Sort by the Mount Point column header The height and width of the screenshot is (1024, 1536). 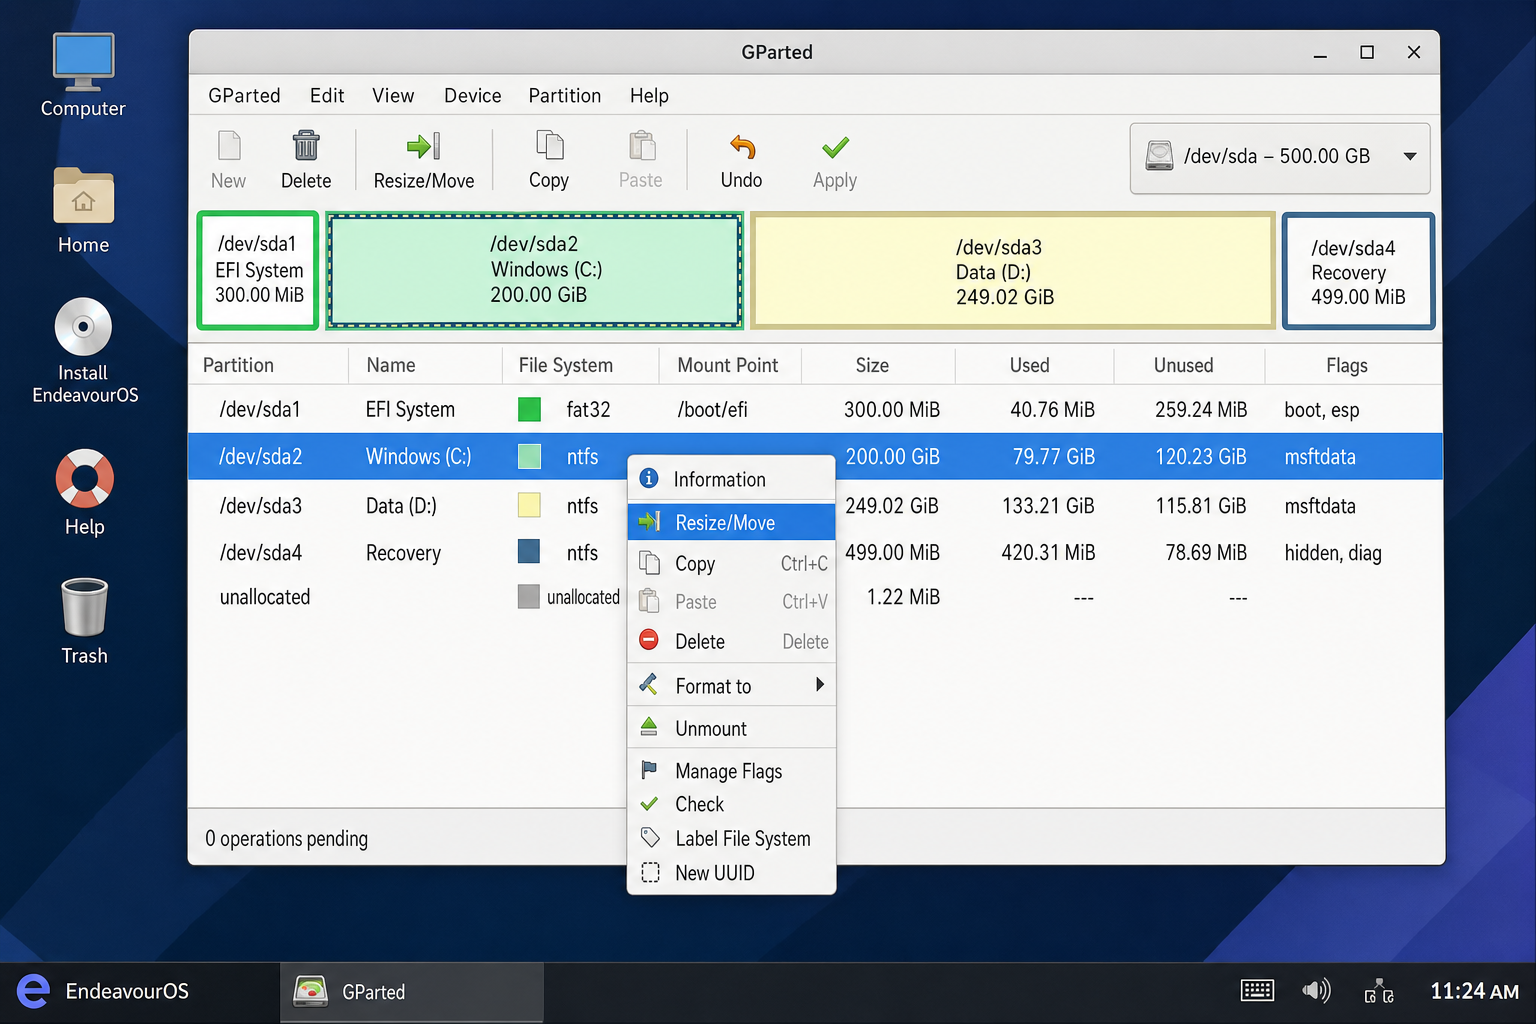730,365
